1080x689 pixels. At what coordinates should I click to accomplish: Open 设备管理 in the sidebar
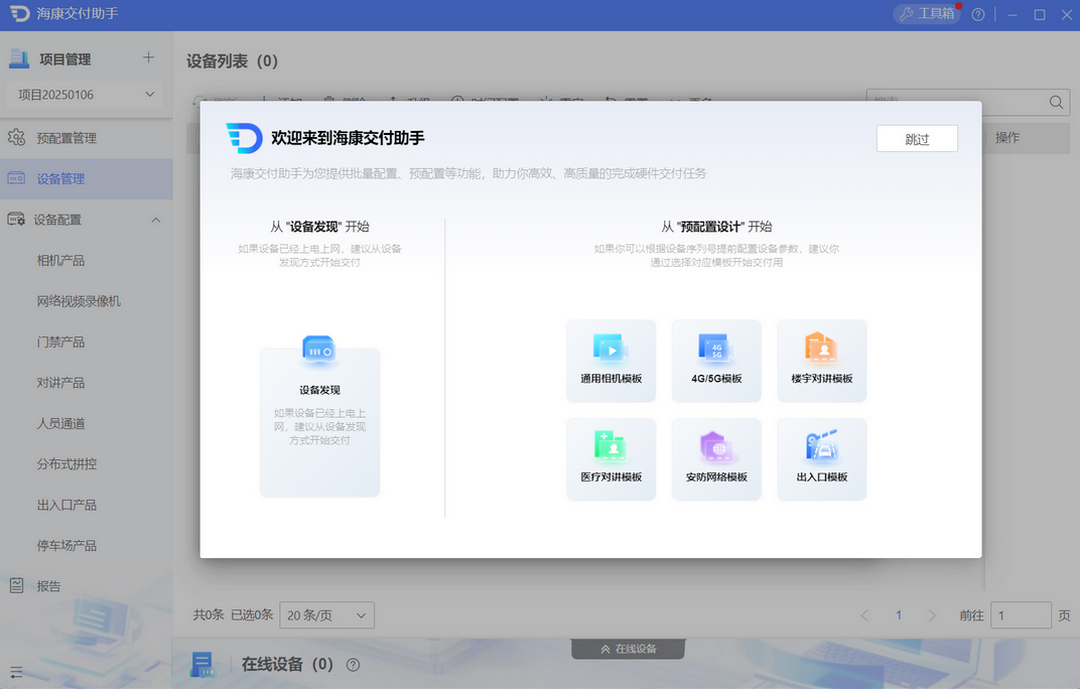86,179
